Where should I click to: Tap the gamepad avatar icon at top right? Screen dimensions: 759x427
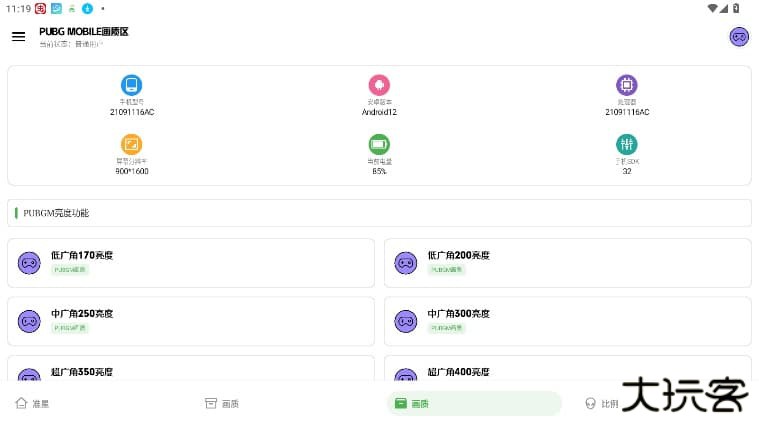click(x=739, y=37)
